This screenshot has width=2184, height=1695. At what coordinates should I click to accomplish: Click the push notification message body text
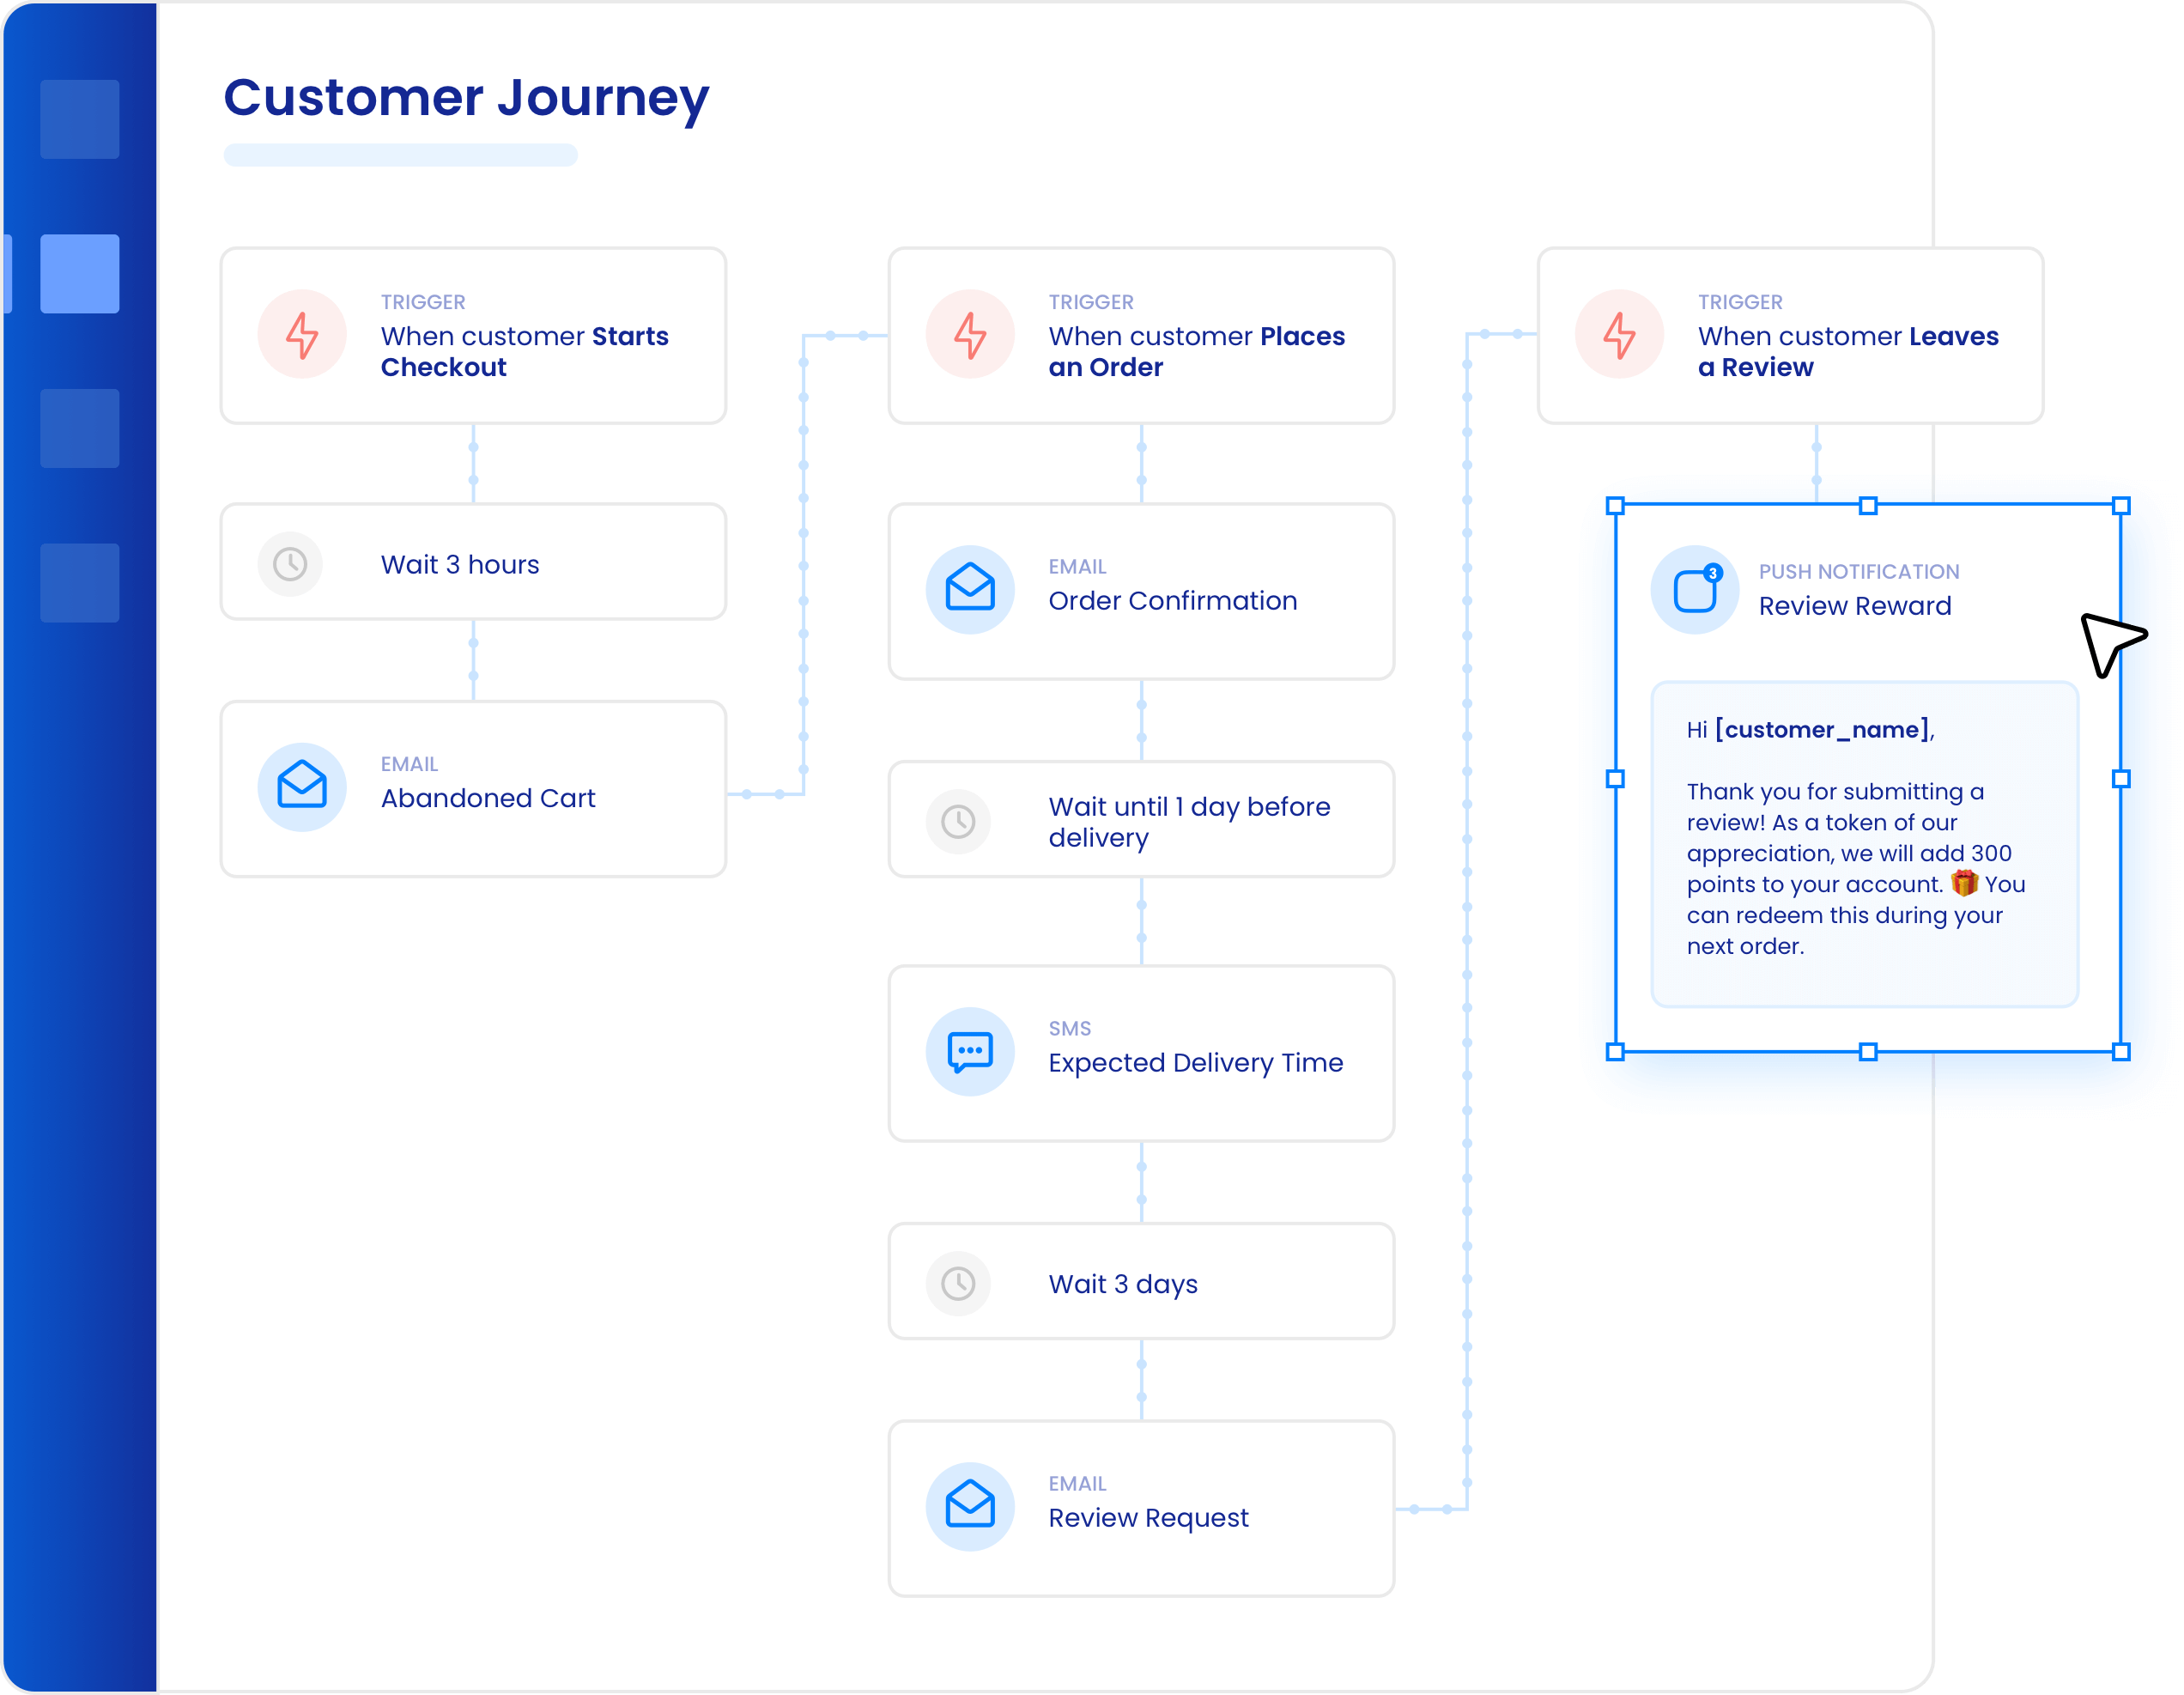pos(1855,868)
